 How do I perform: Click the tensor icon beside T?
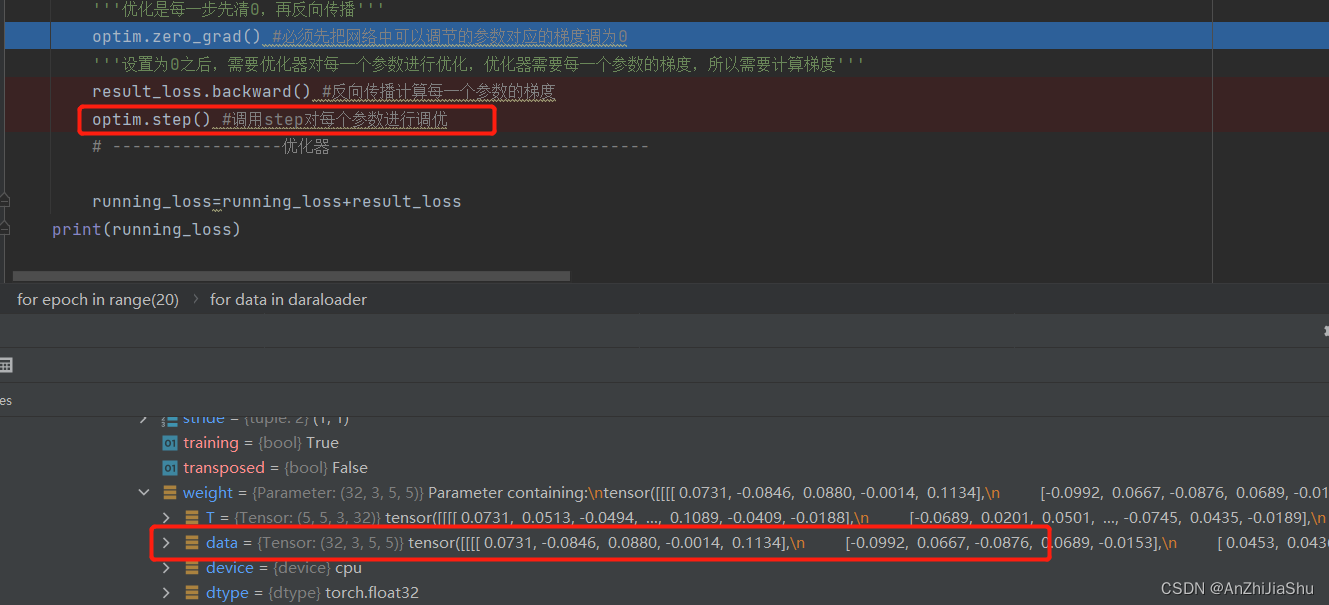193,518
